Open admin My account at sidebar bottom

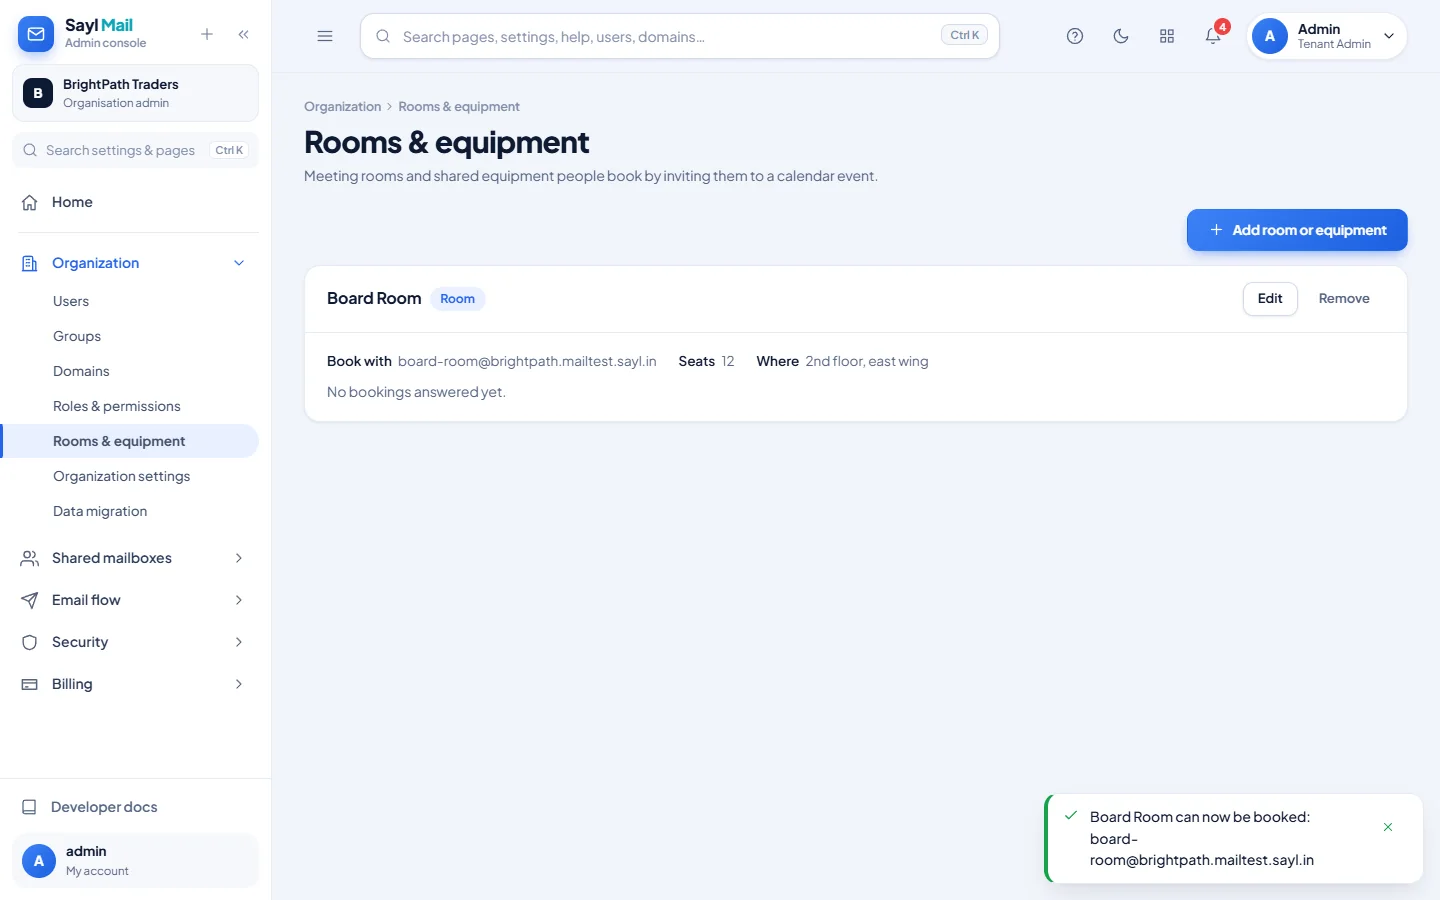tap(135, 861)
